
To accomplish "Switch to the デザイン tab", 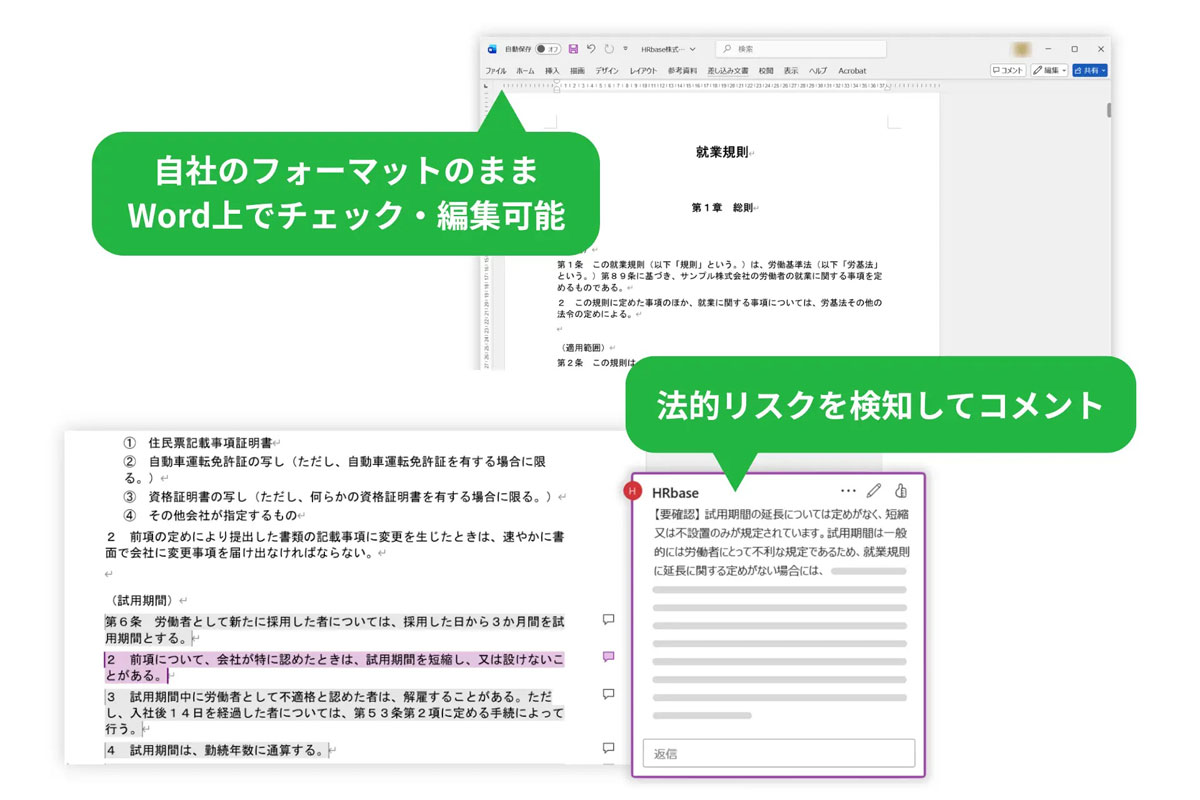I will pyautogui.click(x=607, y=71).
